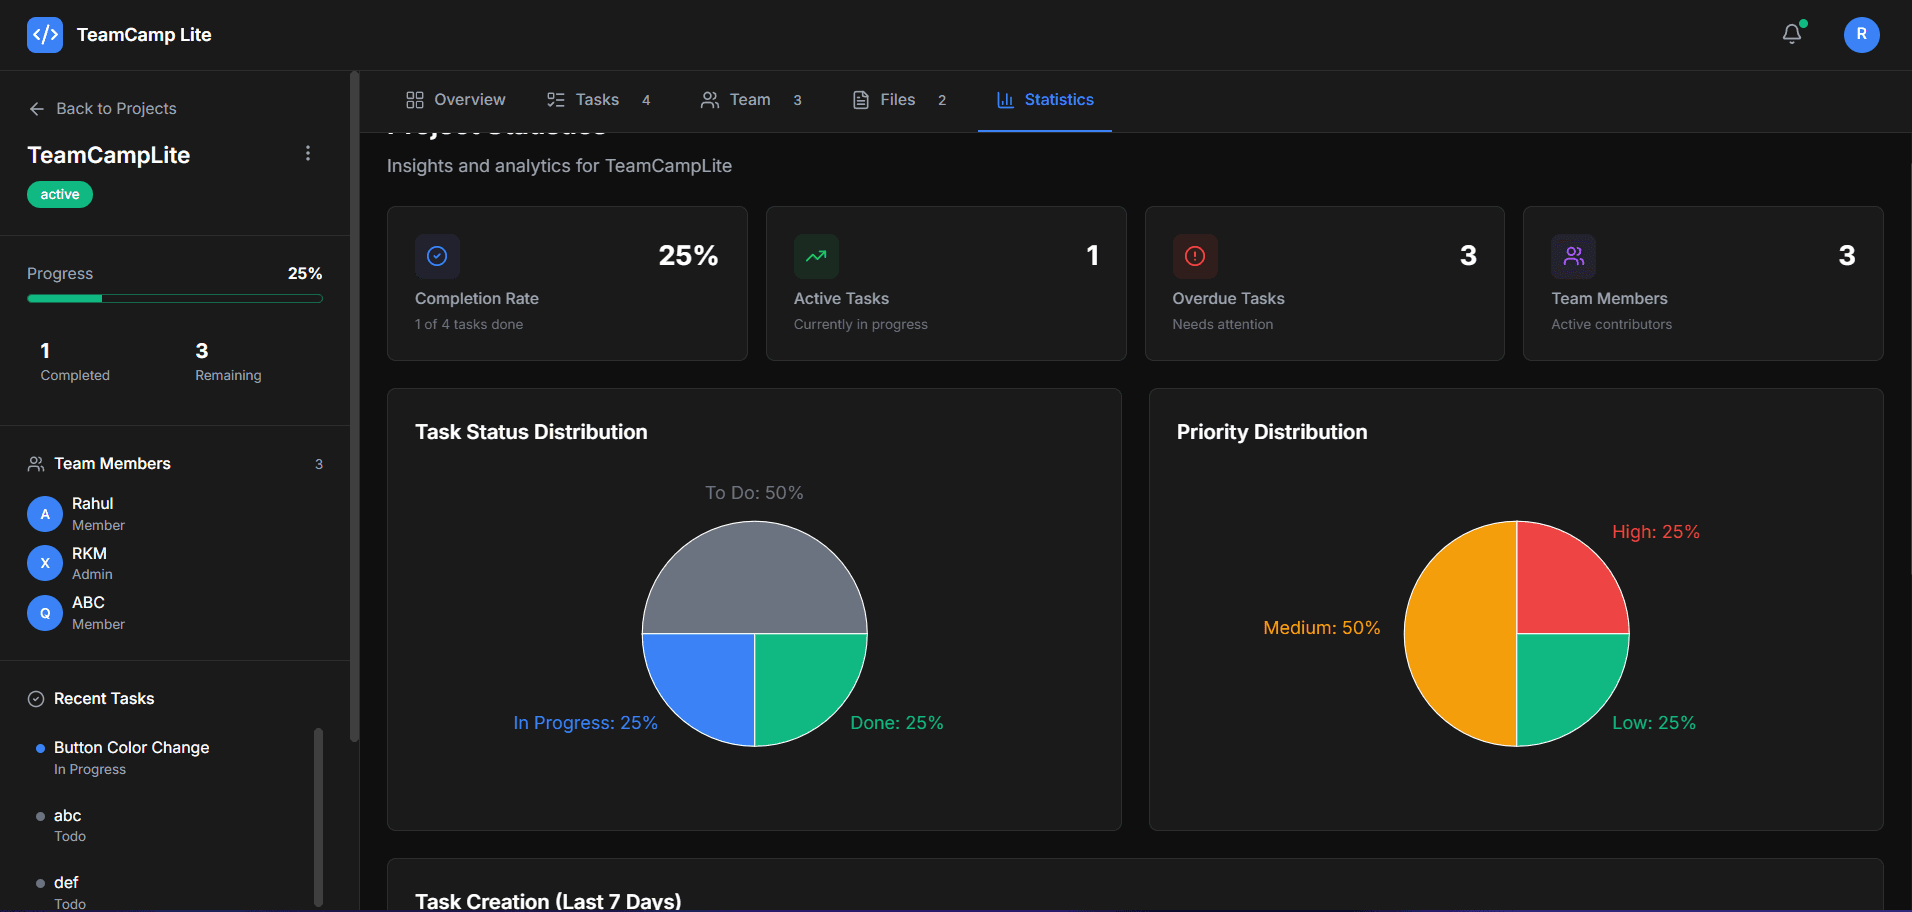Click the green Low priority pie slice
The width and height of the screenshot is (1912, 912).
coord(1565,682)
